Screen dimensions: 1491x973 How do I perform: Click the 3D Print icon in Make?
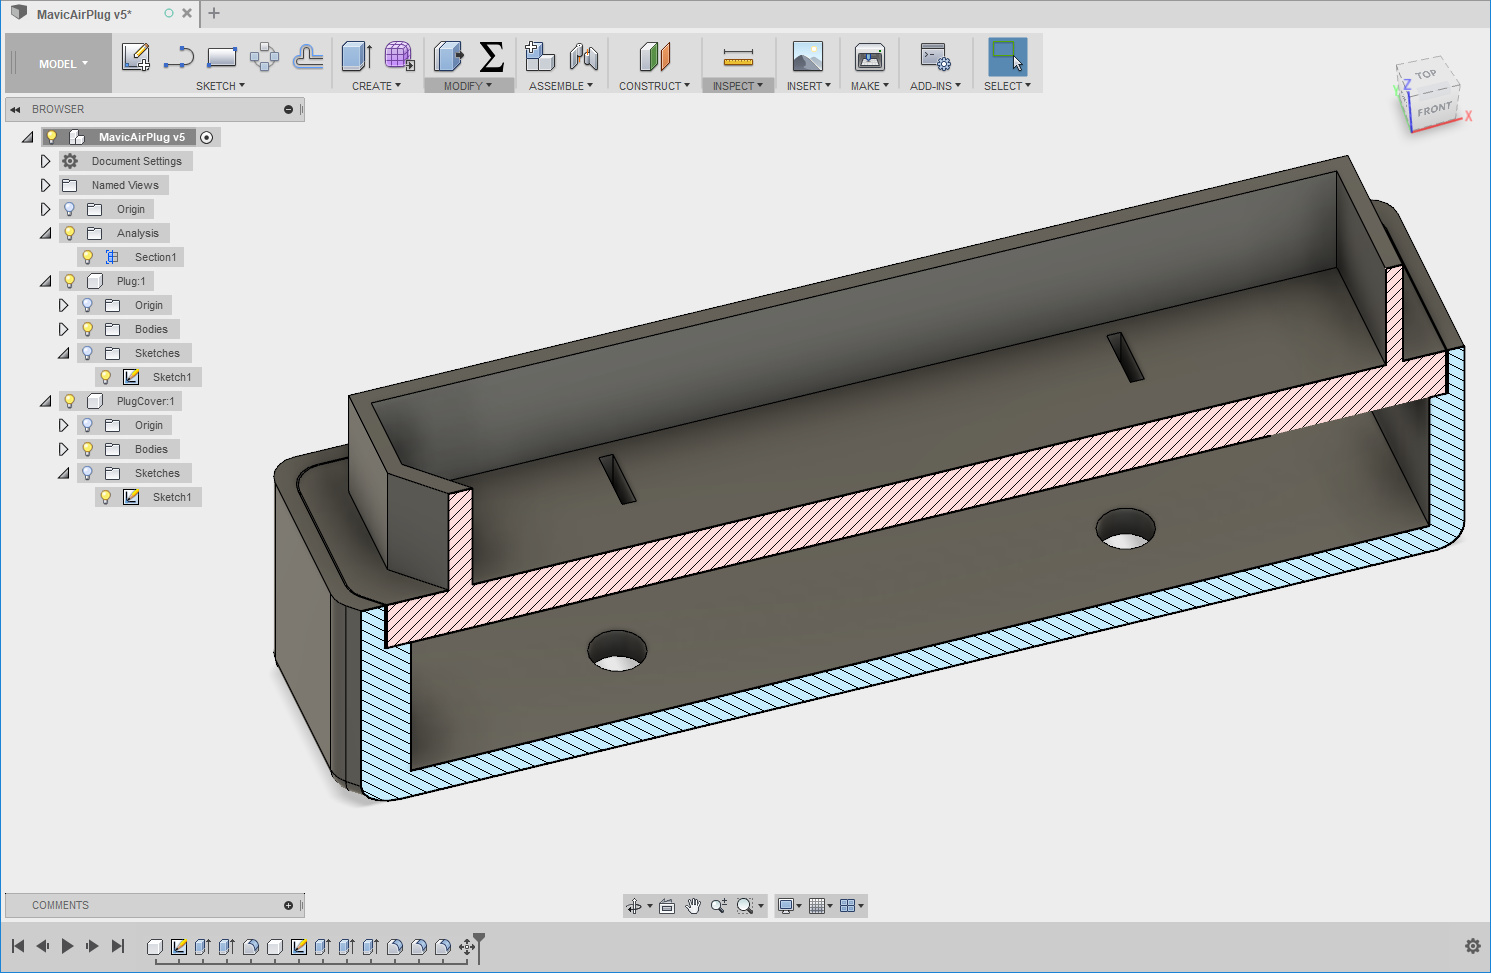[x=869, y=57]
